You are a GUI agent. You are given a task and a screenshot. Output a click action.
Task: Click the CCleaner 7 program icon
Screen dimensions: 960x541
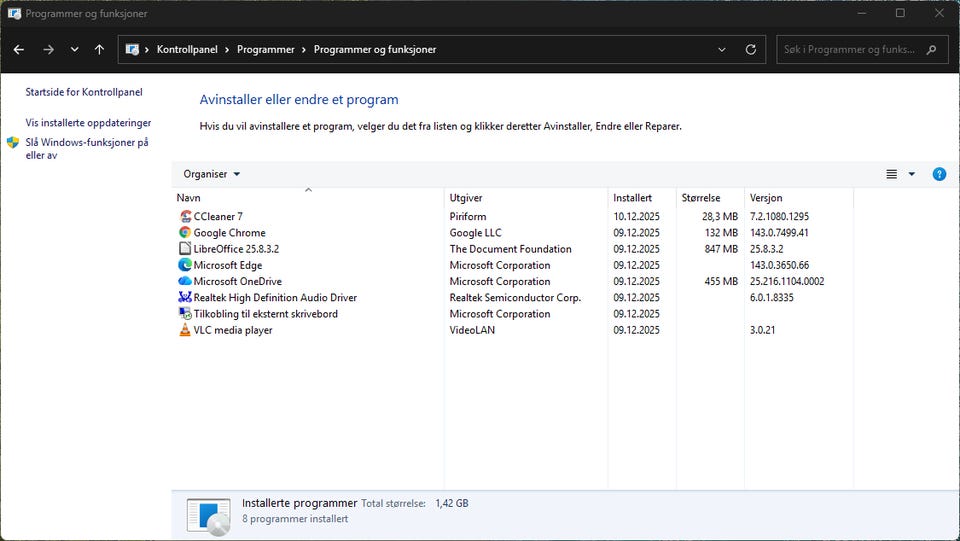[x=185, y=216]
